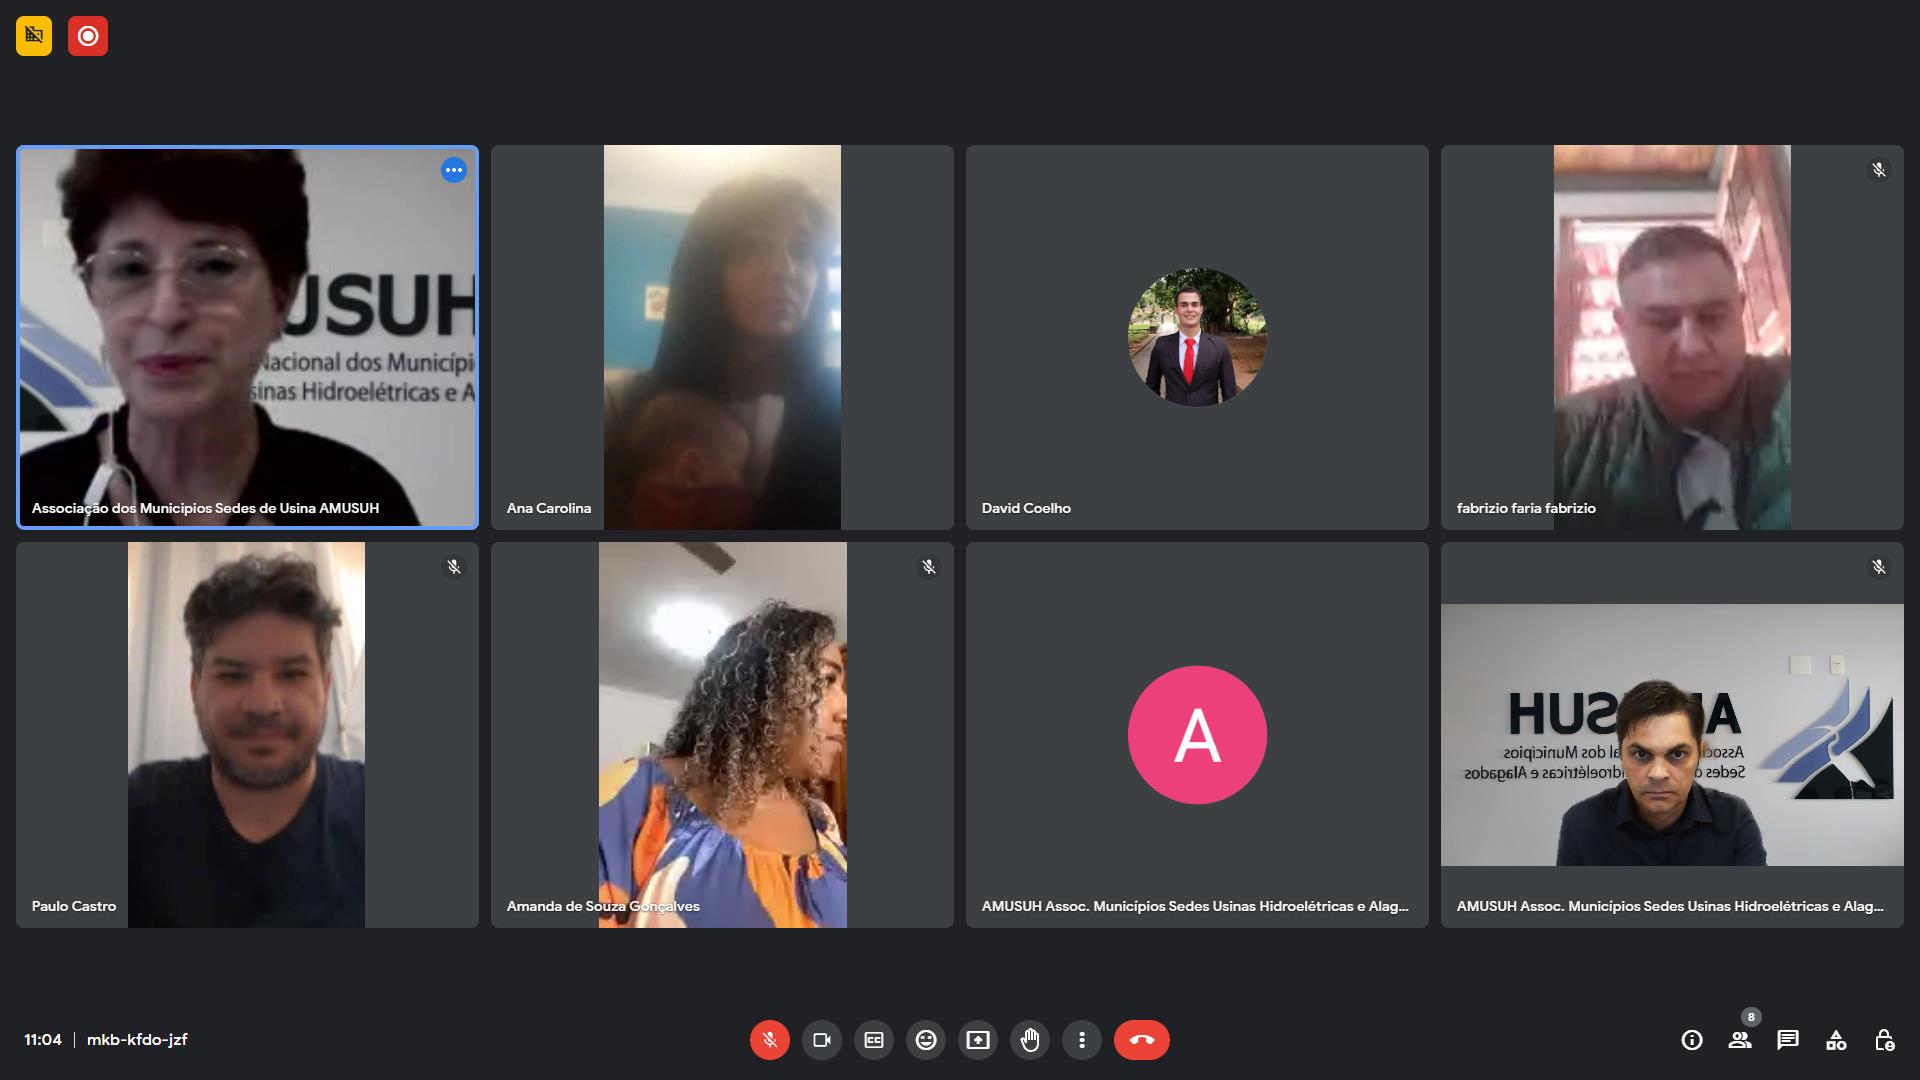Click the pink letter A avatar
This screenshot has width=1920, height=1080.
coord(1197,735)
